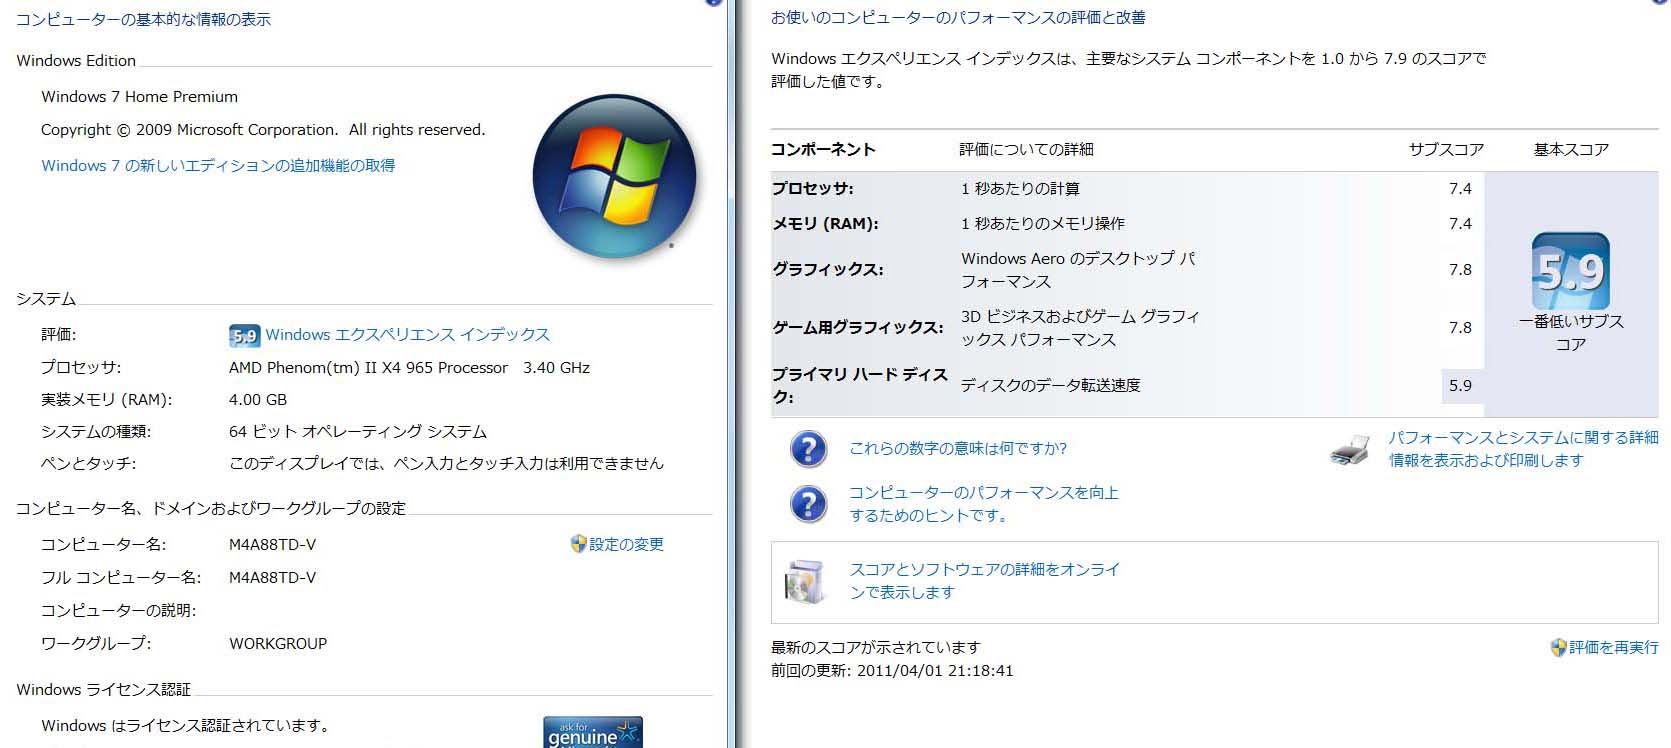Click the 一番低いサブスコア caption
This screenshot has height=748, width=1671.
pos(1571,333)
